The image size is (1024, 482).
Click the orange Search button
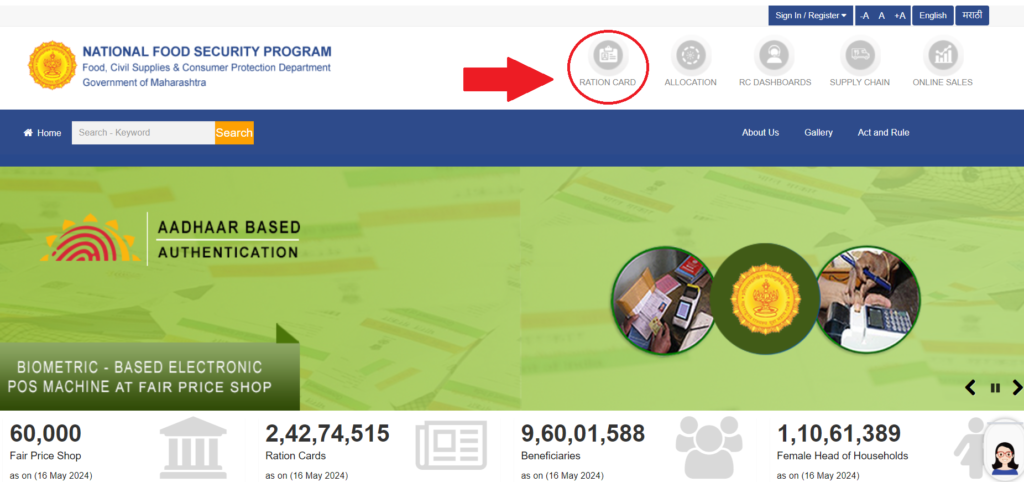234,133
